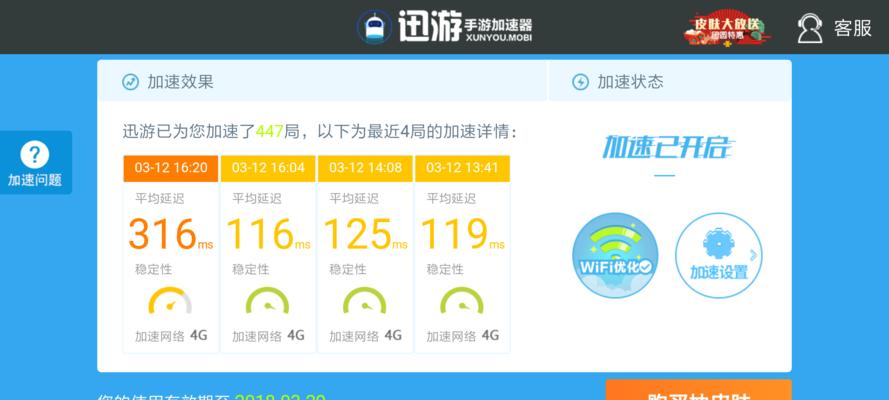Tap the question mark help icon
The image size is (889, 400).
35,155
